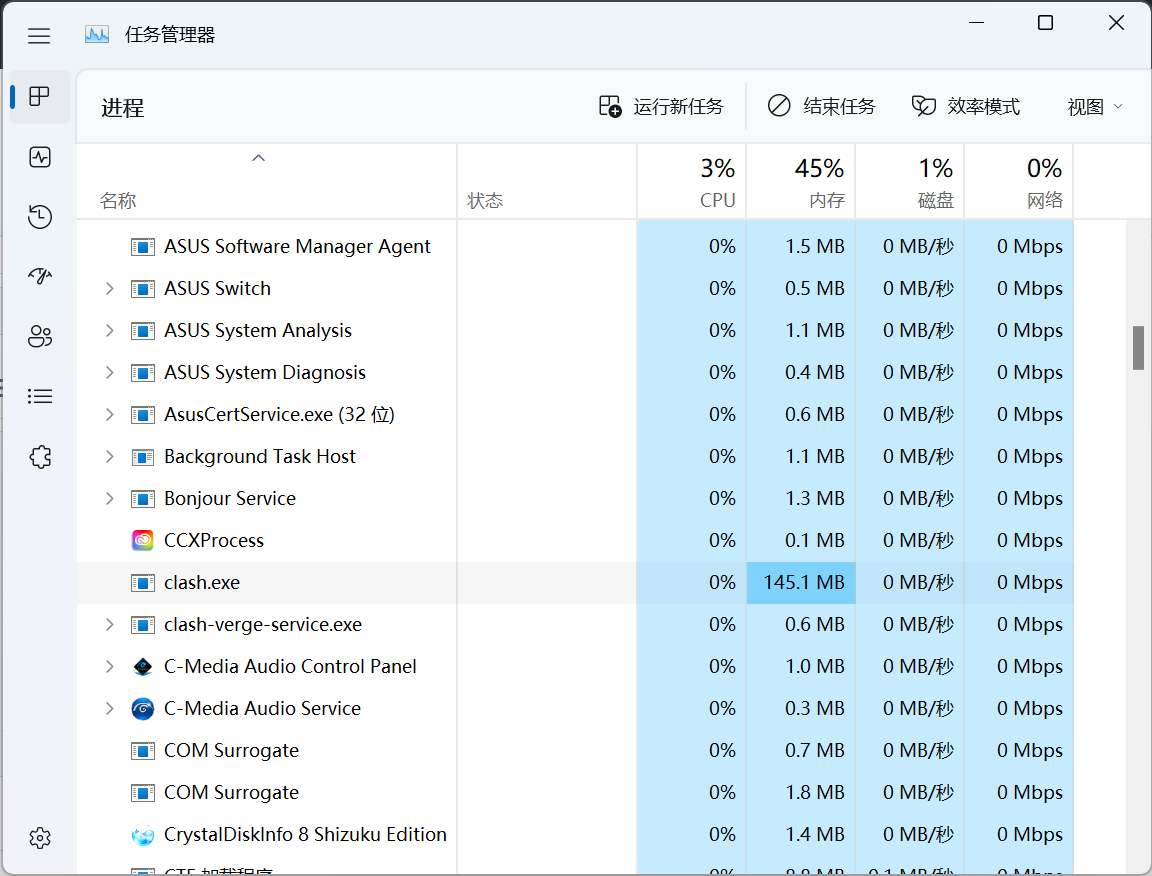
Task: Maximize the Task Manager window
Action: (x=1045, y=23)
